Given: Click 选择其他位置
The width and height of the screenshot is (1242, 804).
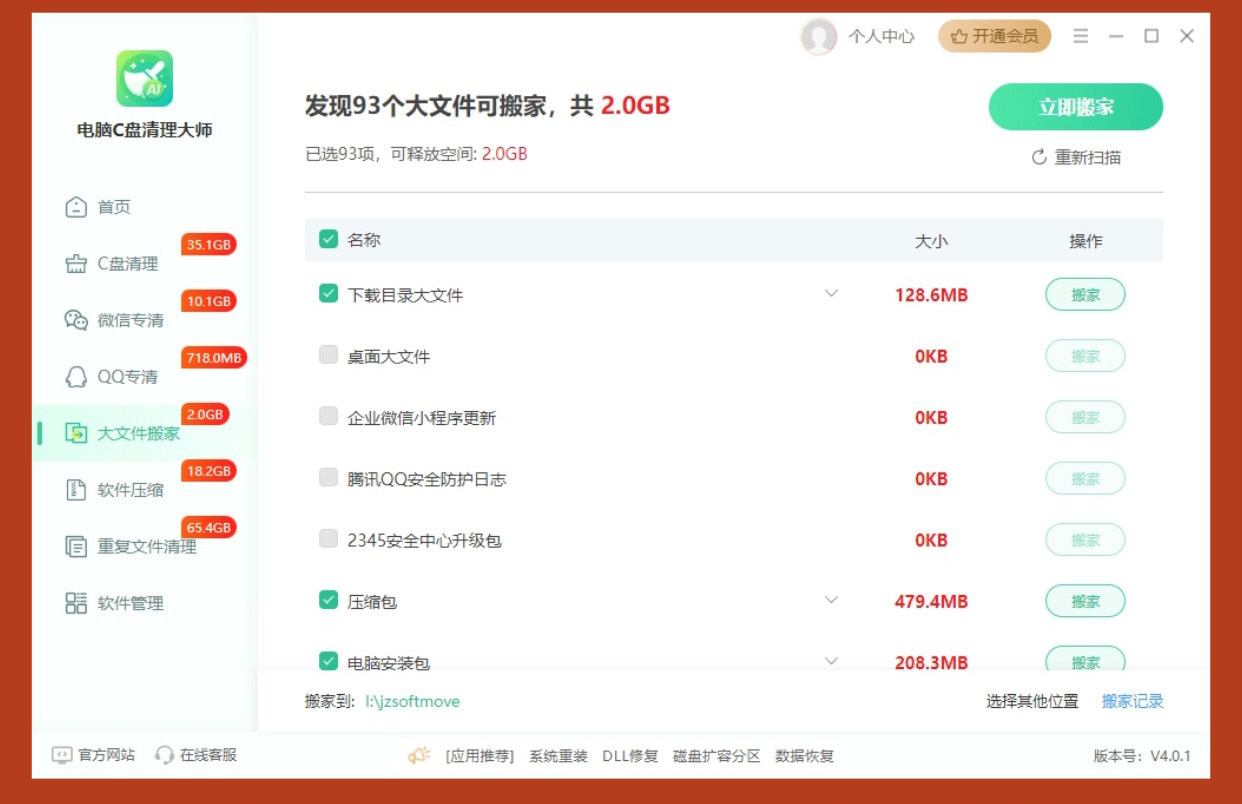Looking at the screenshot, I should [x=1032, y=702].
